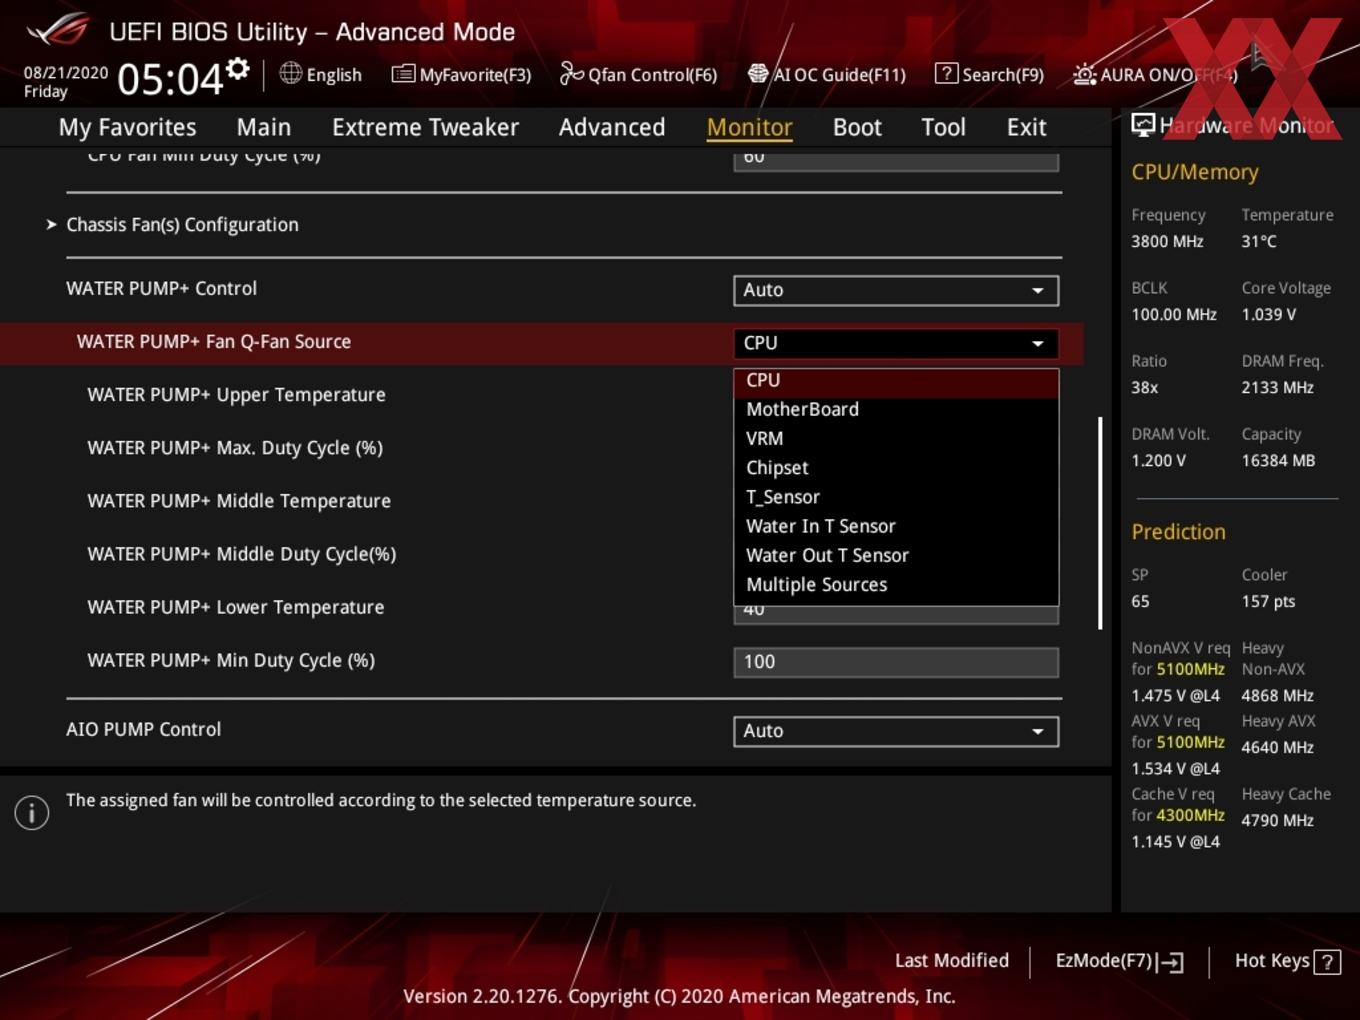Click the settings list scrollbar
This screenshot has width=1360, height=1020.
point(1100,523)
